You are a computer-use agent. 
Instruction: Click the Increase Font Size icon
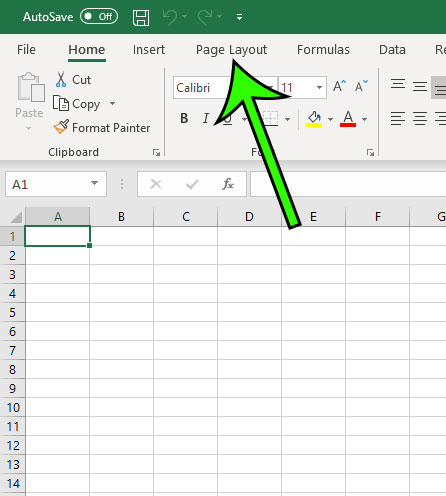tap(339, 86)
